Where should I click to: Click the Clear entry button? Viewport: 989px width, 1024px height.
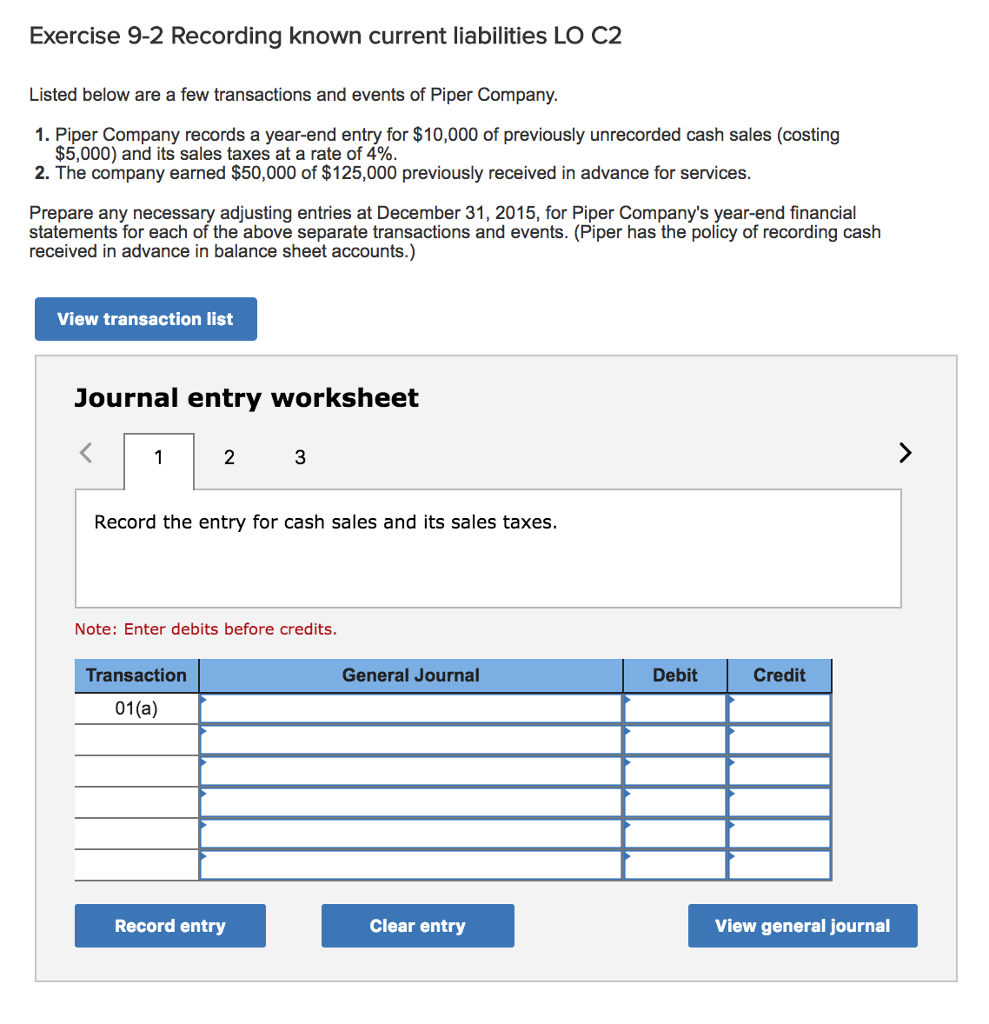coord(417,925)
